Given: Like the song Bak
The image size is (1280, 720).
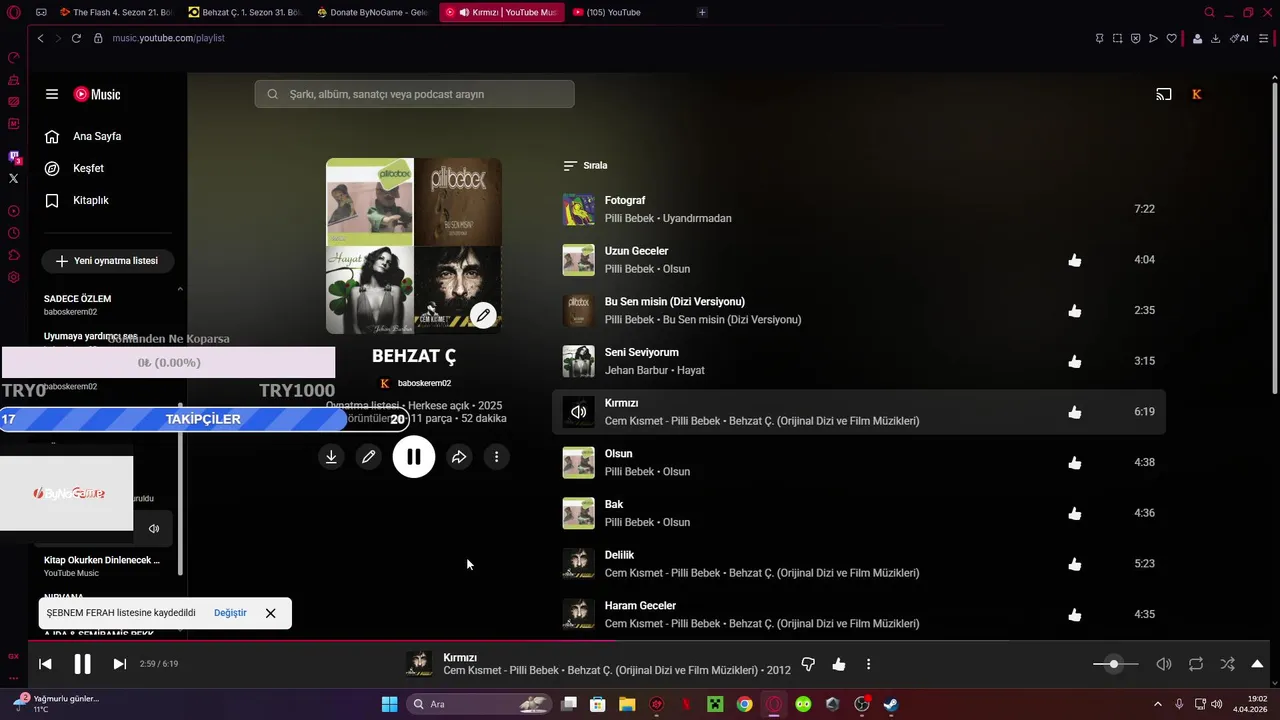Looking at the screenshot, I should point(1075,513).
